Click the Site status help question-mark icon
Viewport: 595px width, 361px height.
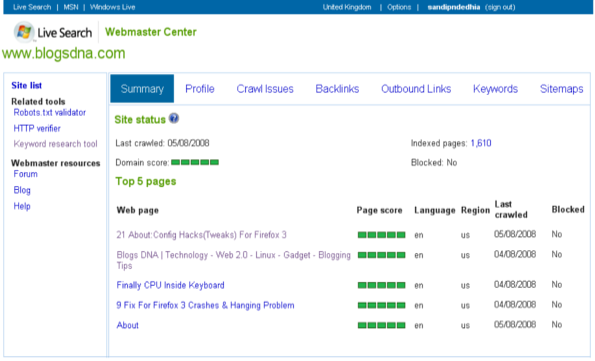click(x=174, y=118)
